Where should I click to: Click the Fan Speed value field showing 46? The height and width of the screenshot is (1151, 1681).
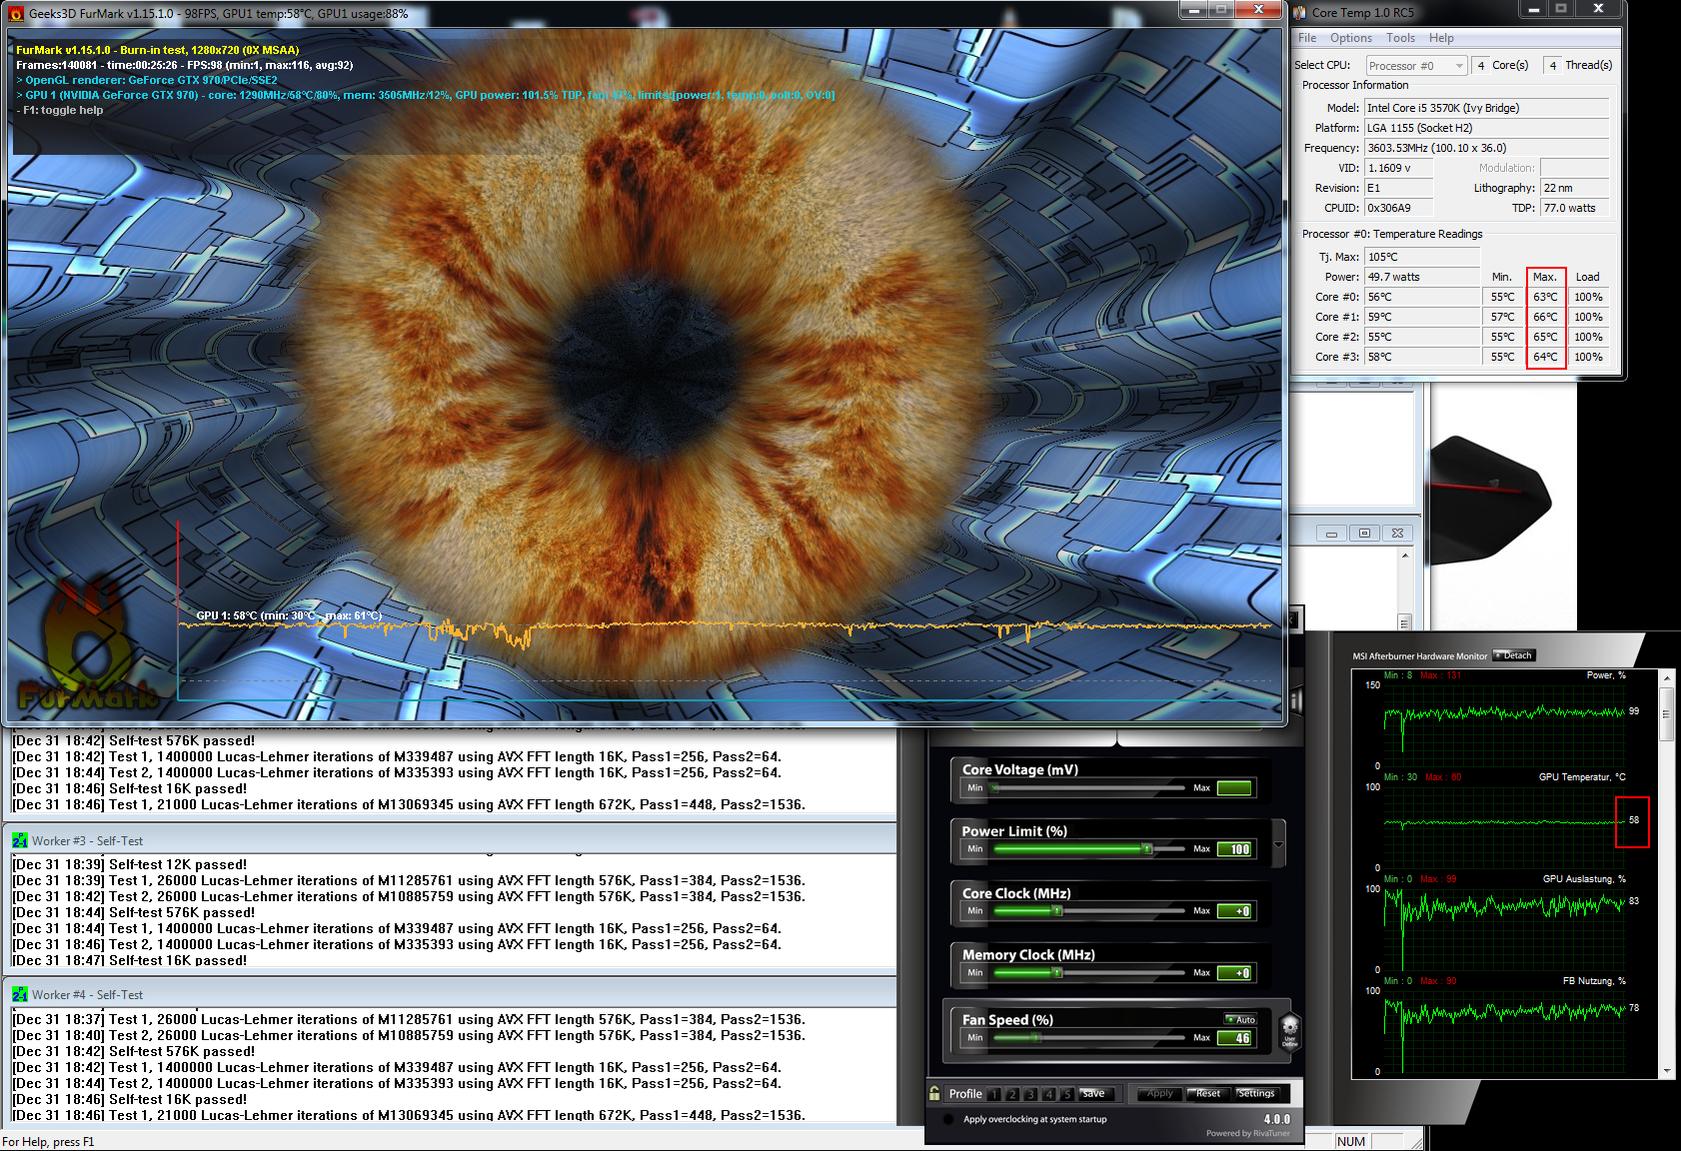point(1235,1038)
